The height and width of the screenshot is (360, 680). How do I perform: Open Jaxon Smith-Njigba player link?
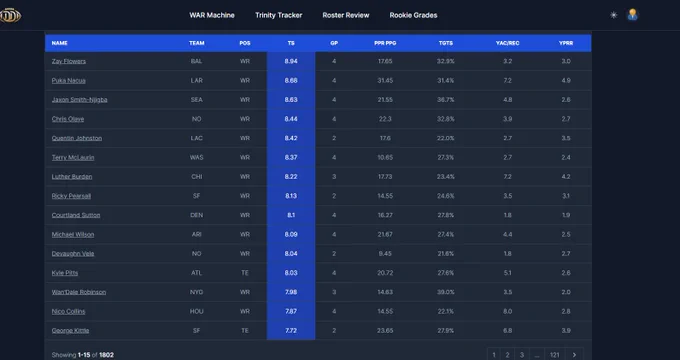(79, 100)
